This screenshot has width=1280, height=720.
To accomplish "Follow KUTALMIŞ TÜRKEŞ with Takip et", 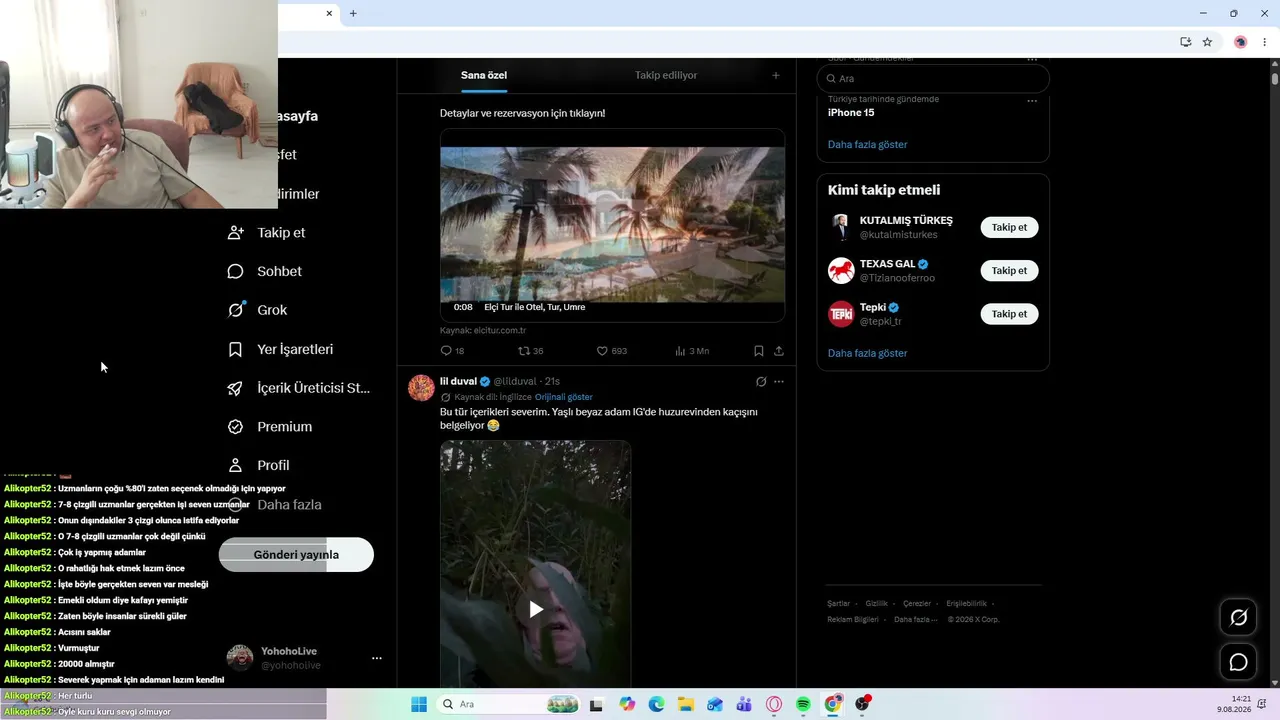I will [1009, 227].
